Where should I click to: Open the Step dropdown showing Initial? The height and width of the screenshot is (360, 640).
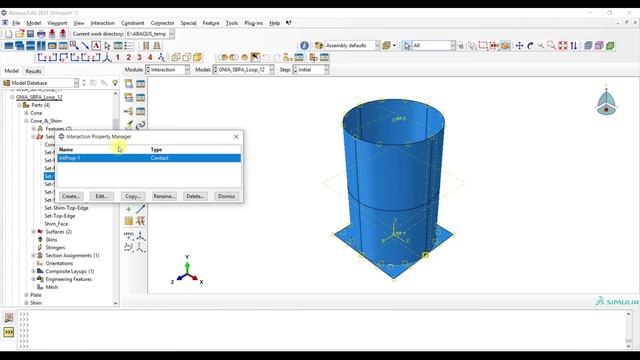click(x=311, y=70)
